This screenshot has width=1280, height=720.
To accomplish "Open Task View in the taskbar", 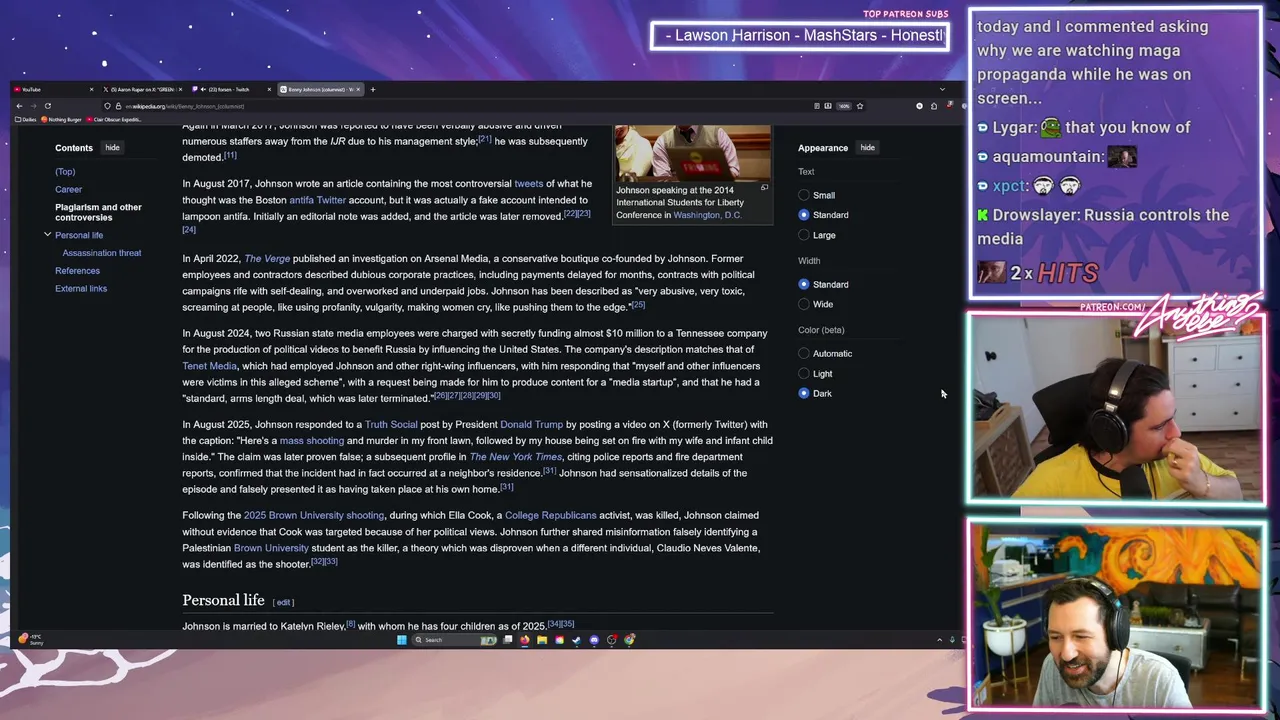I will (507, 640).
